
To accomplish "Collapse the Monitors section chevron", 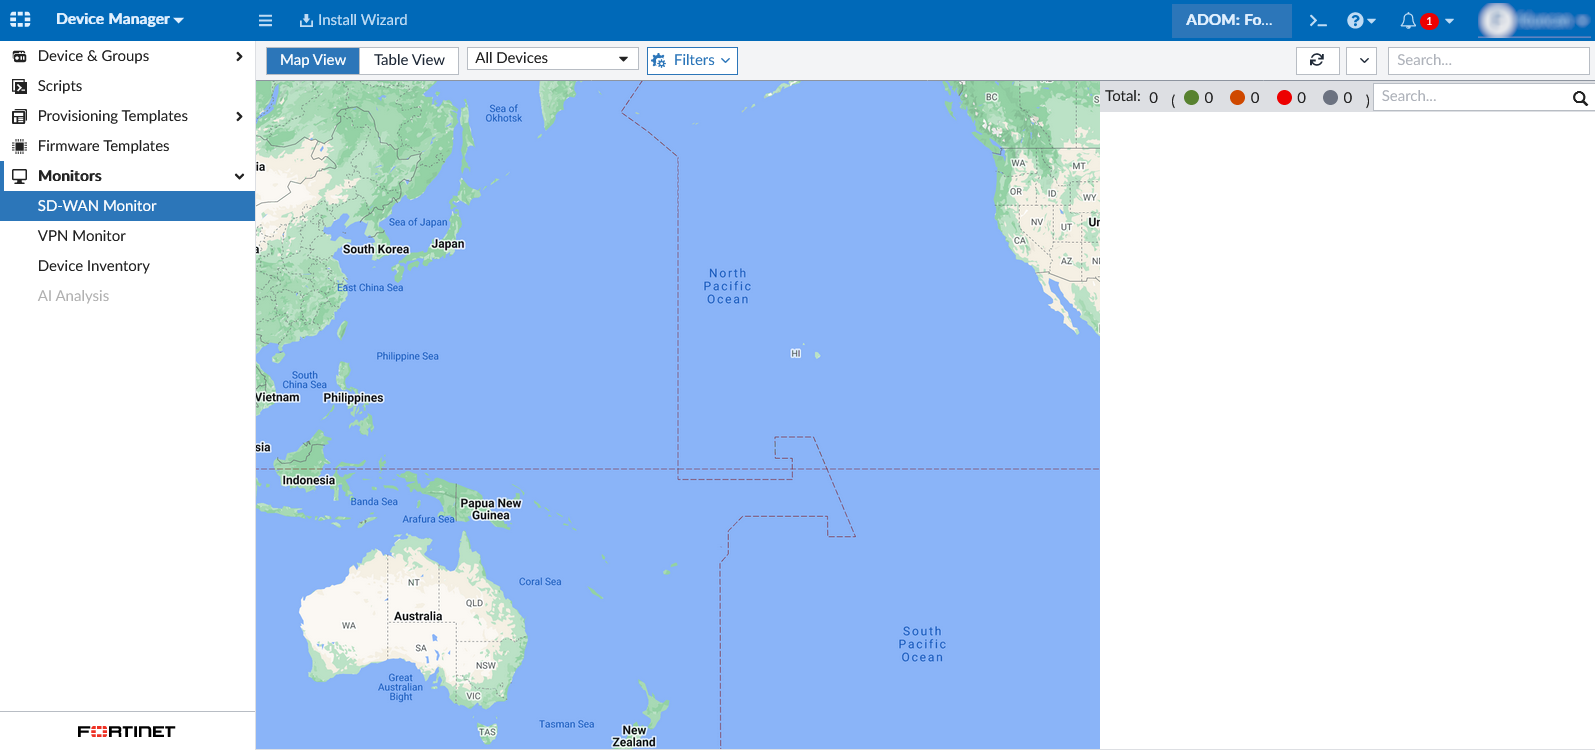I will point(239,176).
